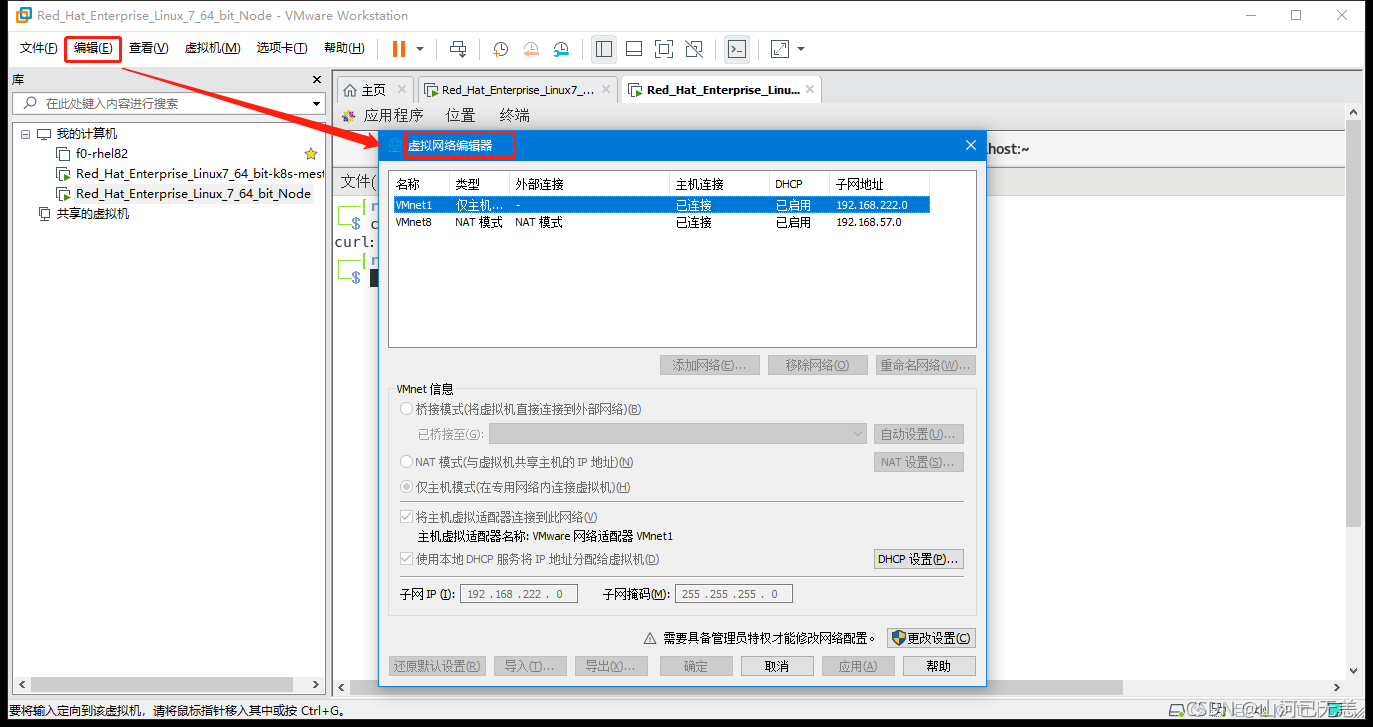Toggle 使用本地 DHCP 服务 checkbox
The image size is (1373, 727).
406,559
